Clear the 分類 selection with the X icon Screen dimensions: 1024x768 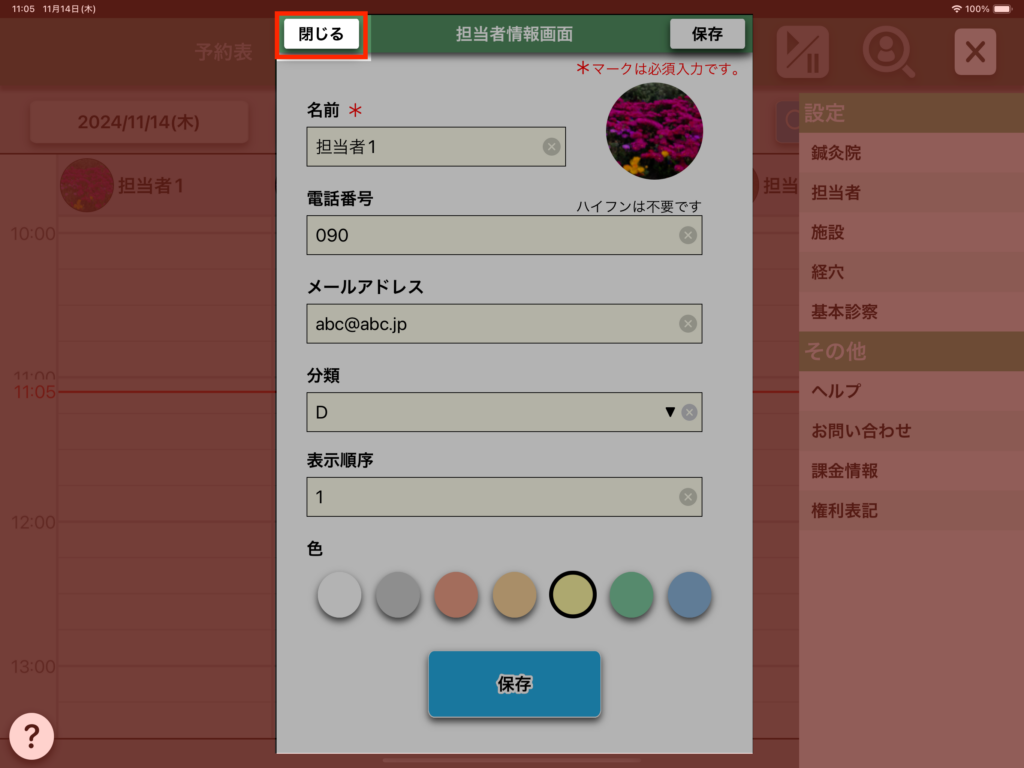(x=689, y=412)
